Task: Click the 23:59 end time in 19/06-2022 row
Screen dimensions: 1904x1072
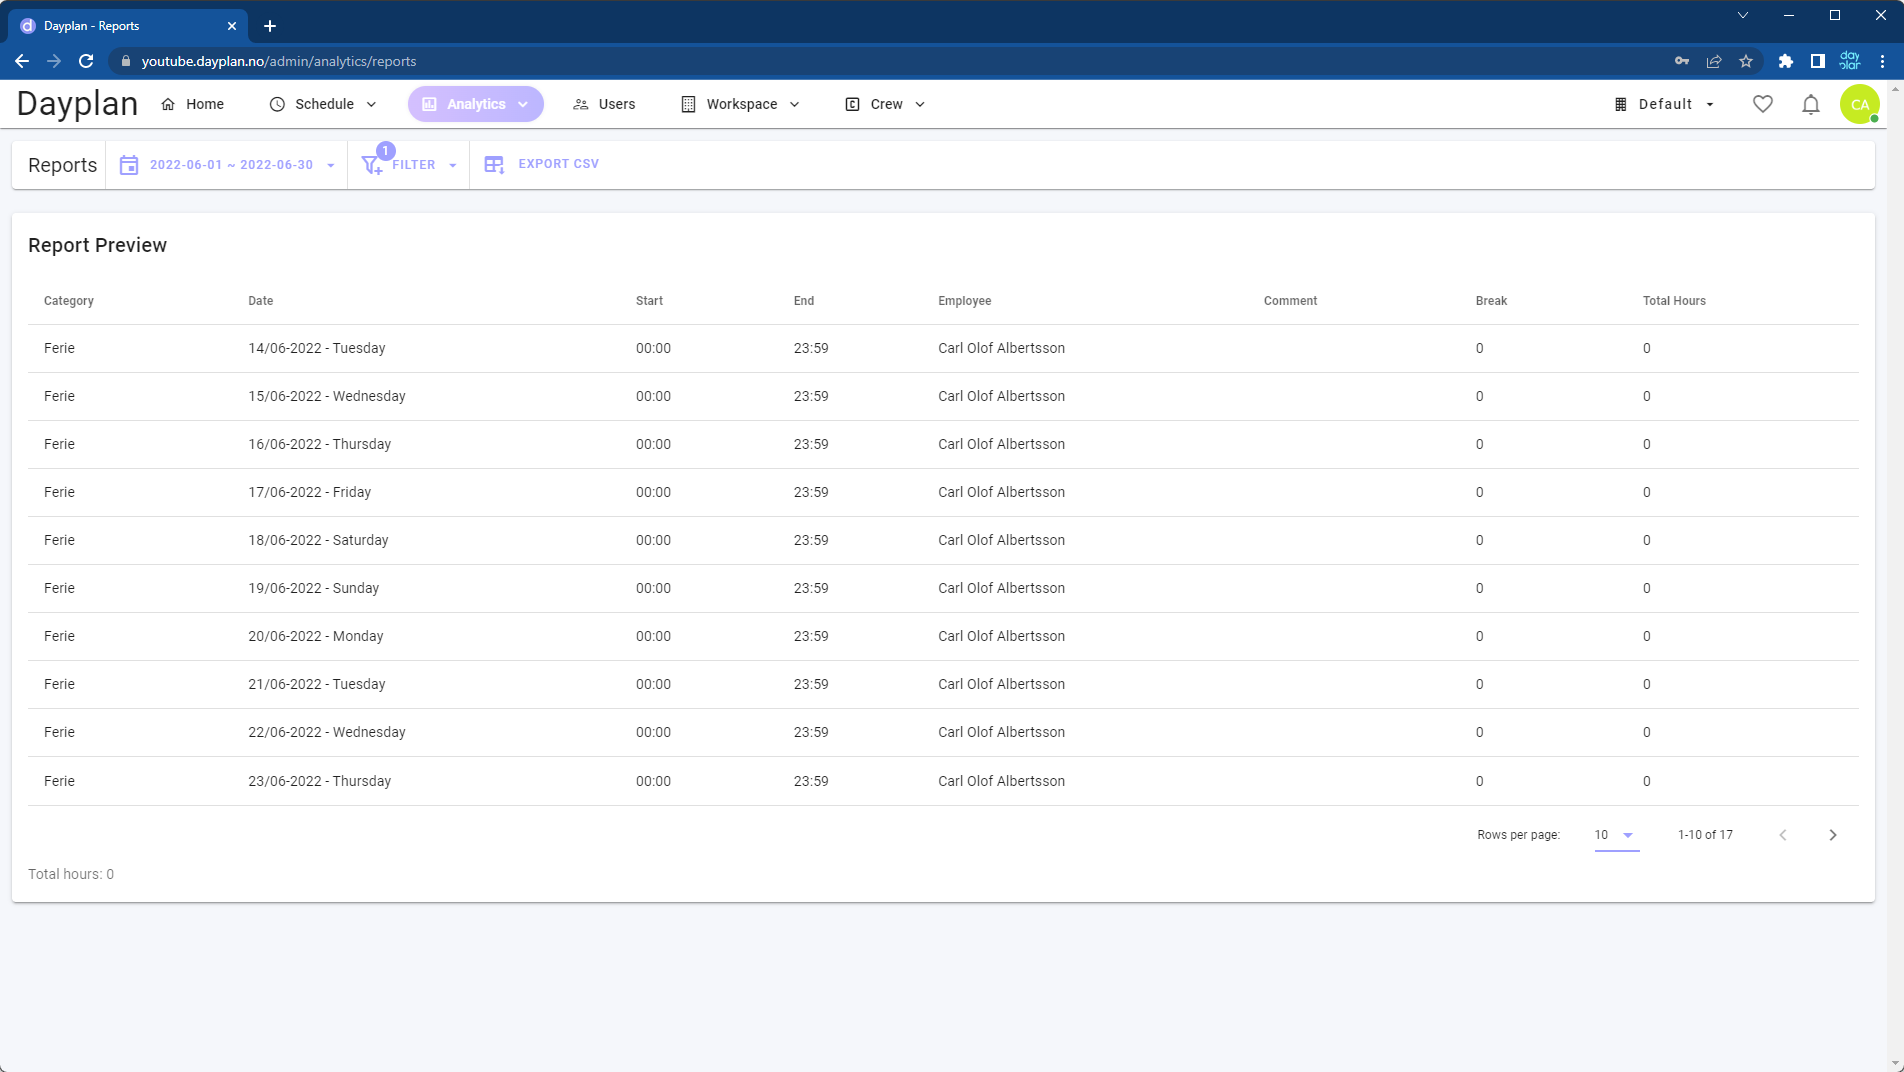Action: coord(811,588)
